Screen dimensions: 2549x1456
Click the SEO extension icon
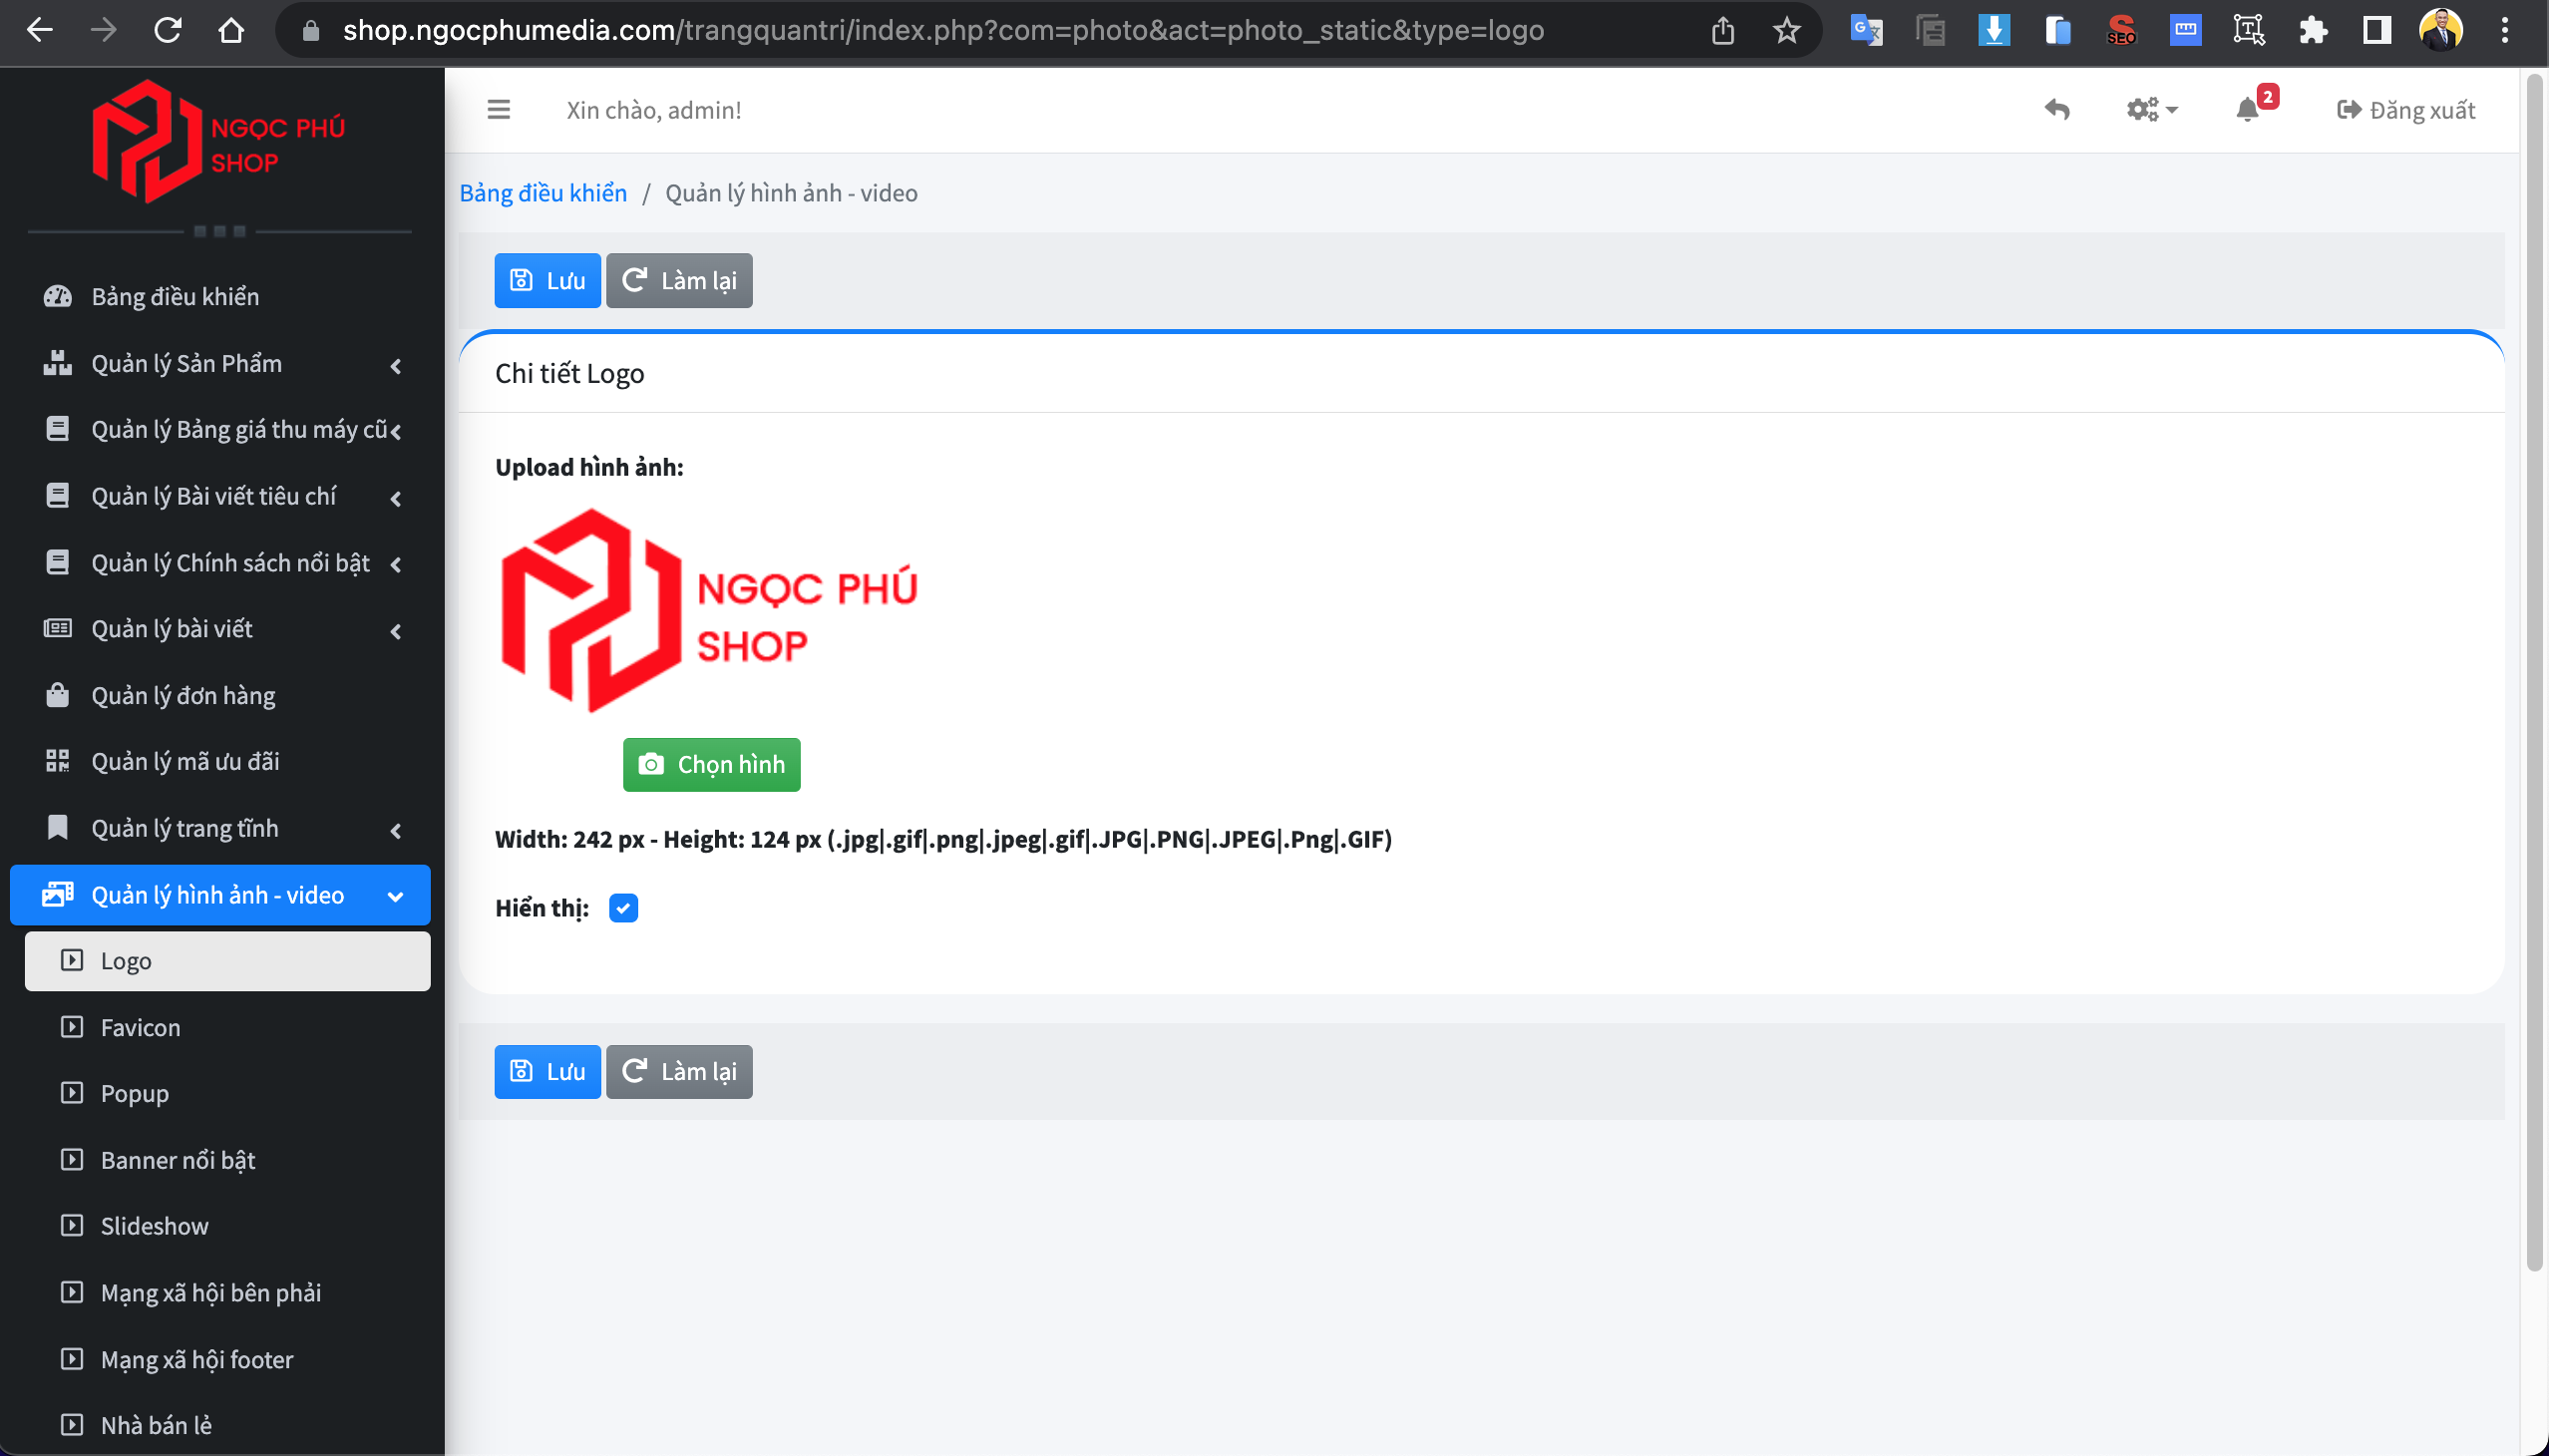2121,30
